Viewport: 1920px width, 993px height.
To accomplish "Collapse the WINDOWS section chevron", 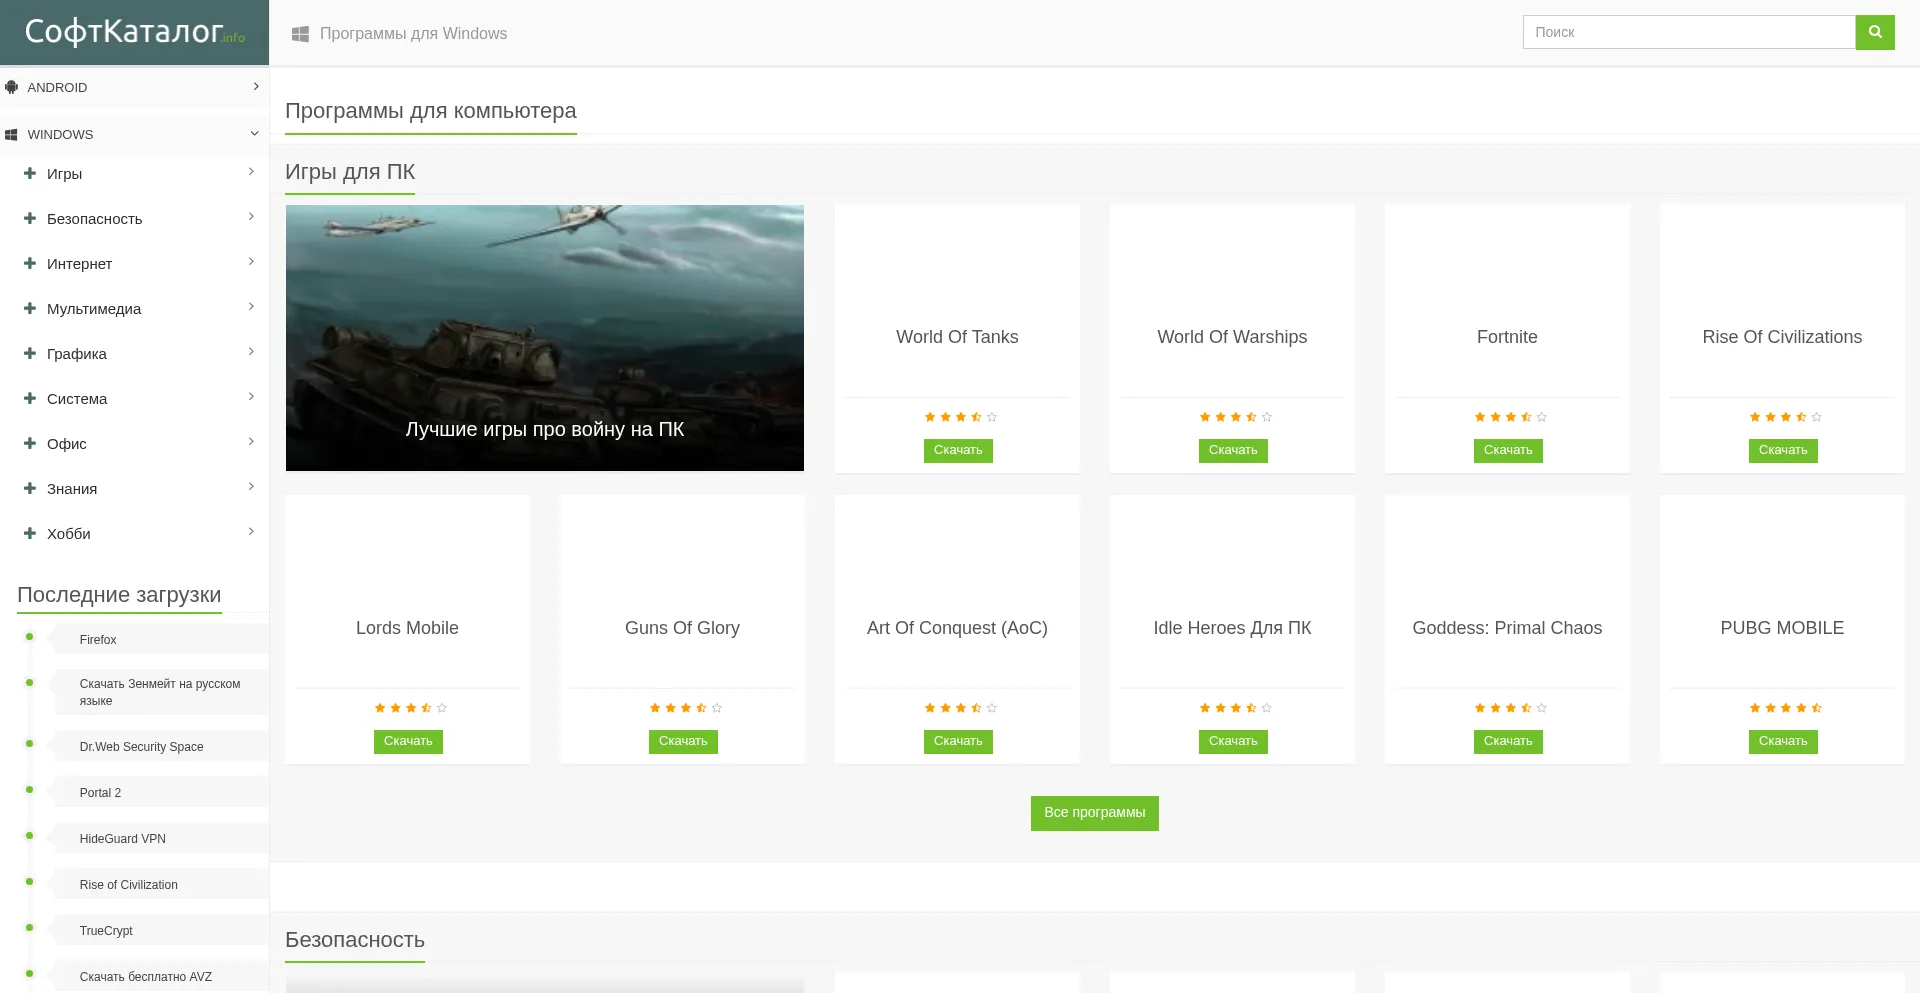I will (254, 133).
